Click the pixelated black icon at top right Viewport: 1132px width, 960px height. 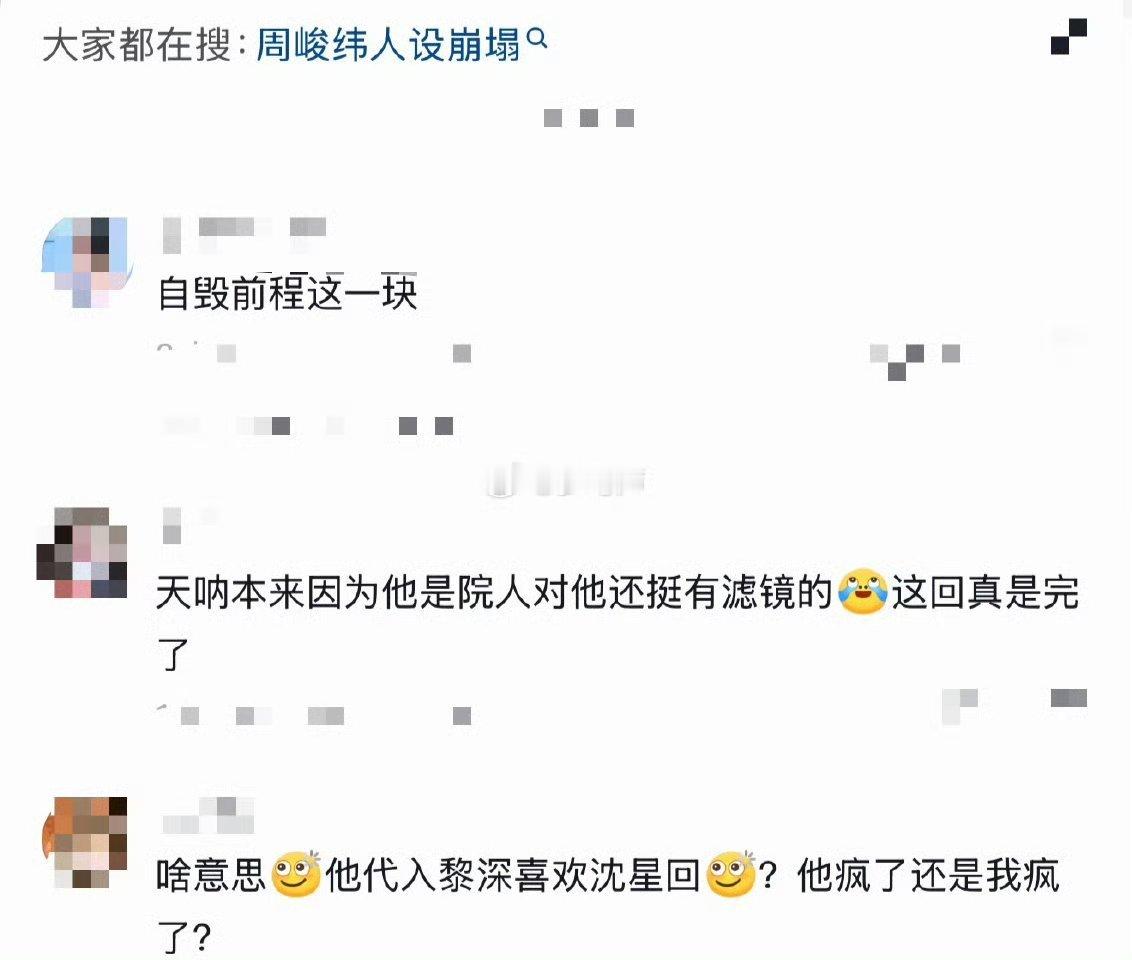click(1068, 37)
